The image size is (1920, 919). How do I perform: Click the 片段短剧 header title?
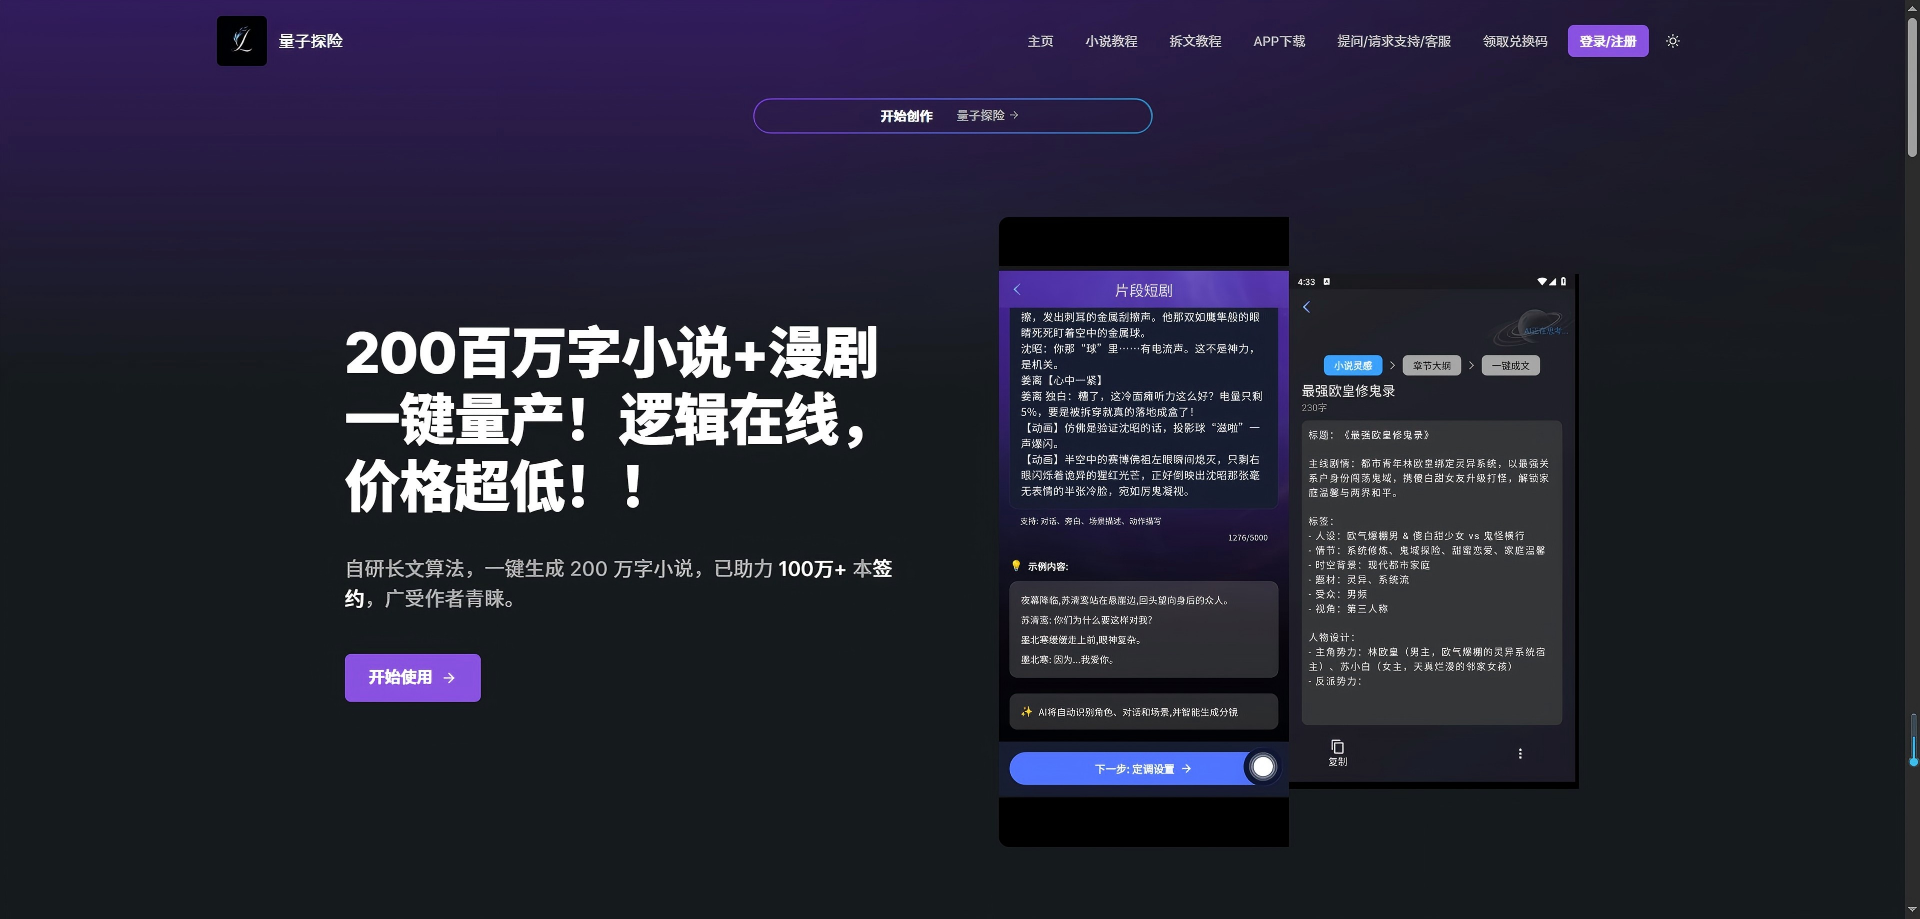point(1143,290)
